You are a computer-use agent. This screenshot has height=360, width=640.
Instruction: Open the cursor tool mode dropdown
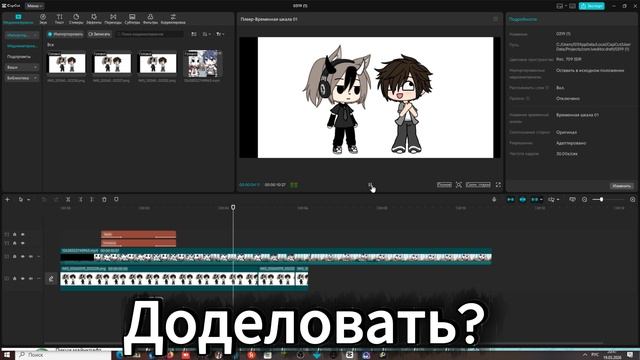point(29,200)
